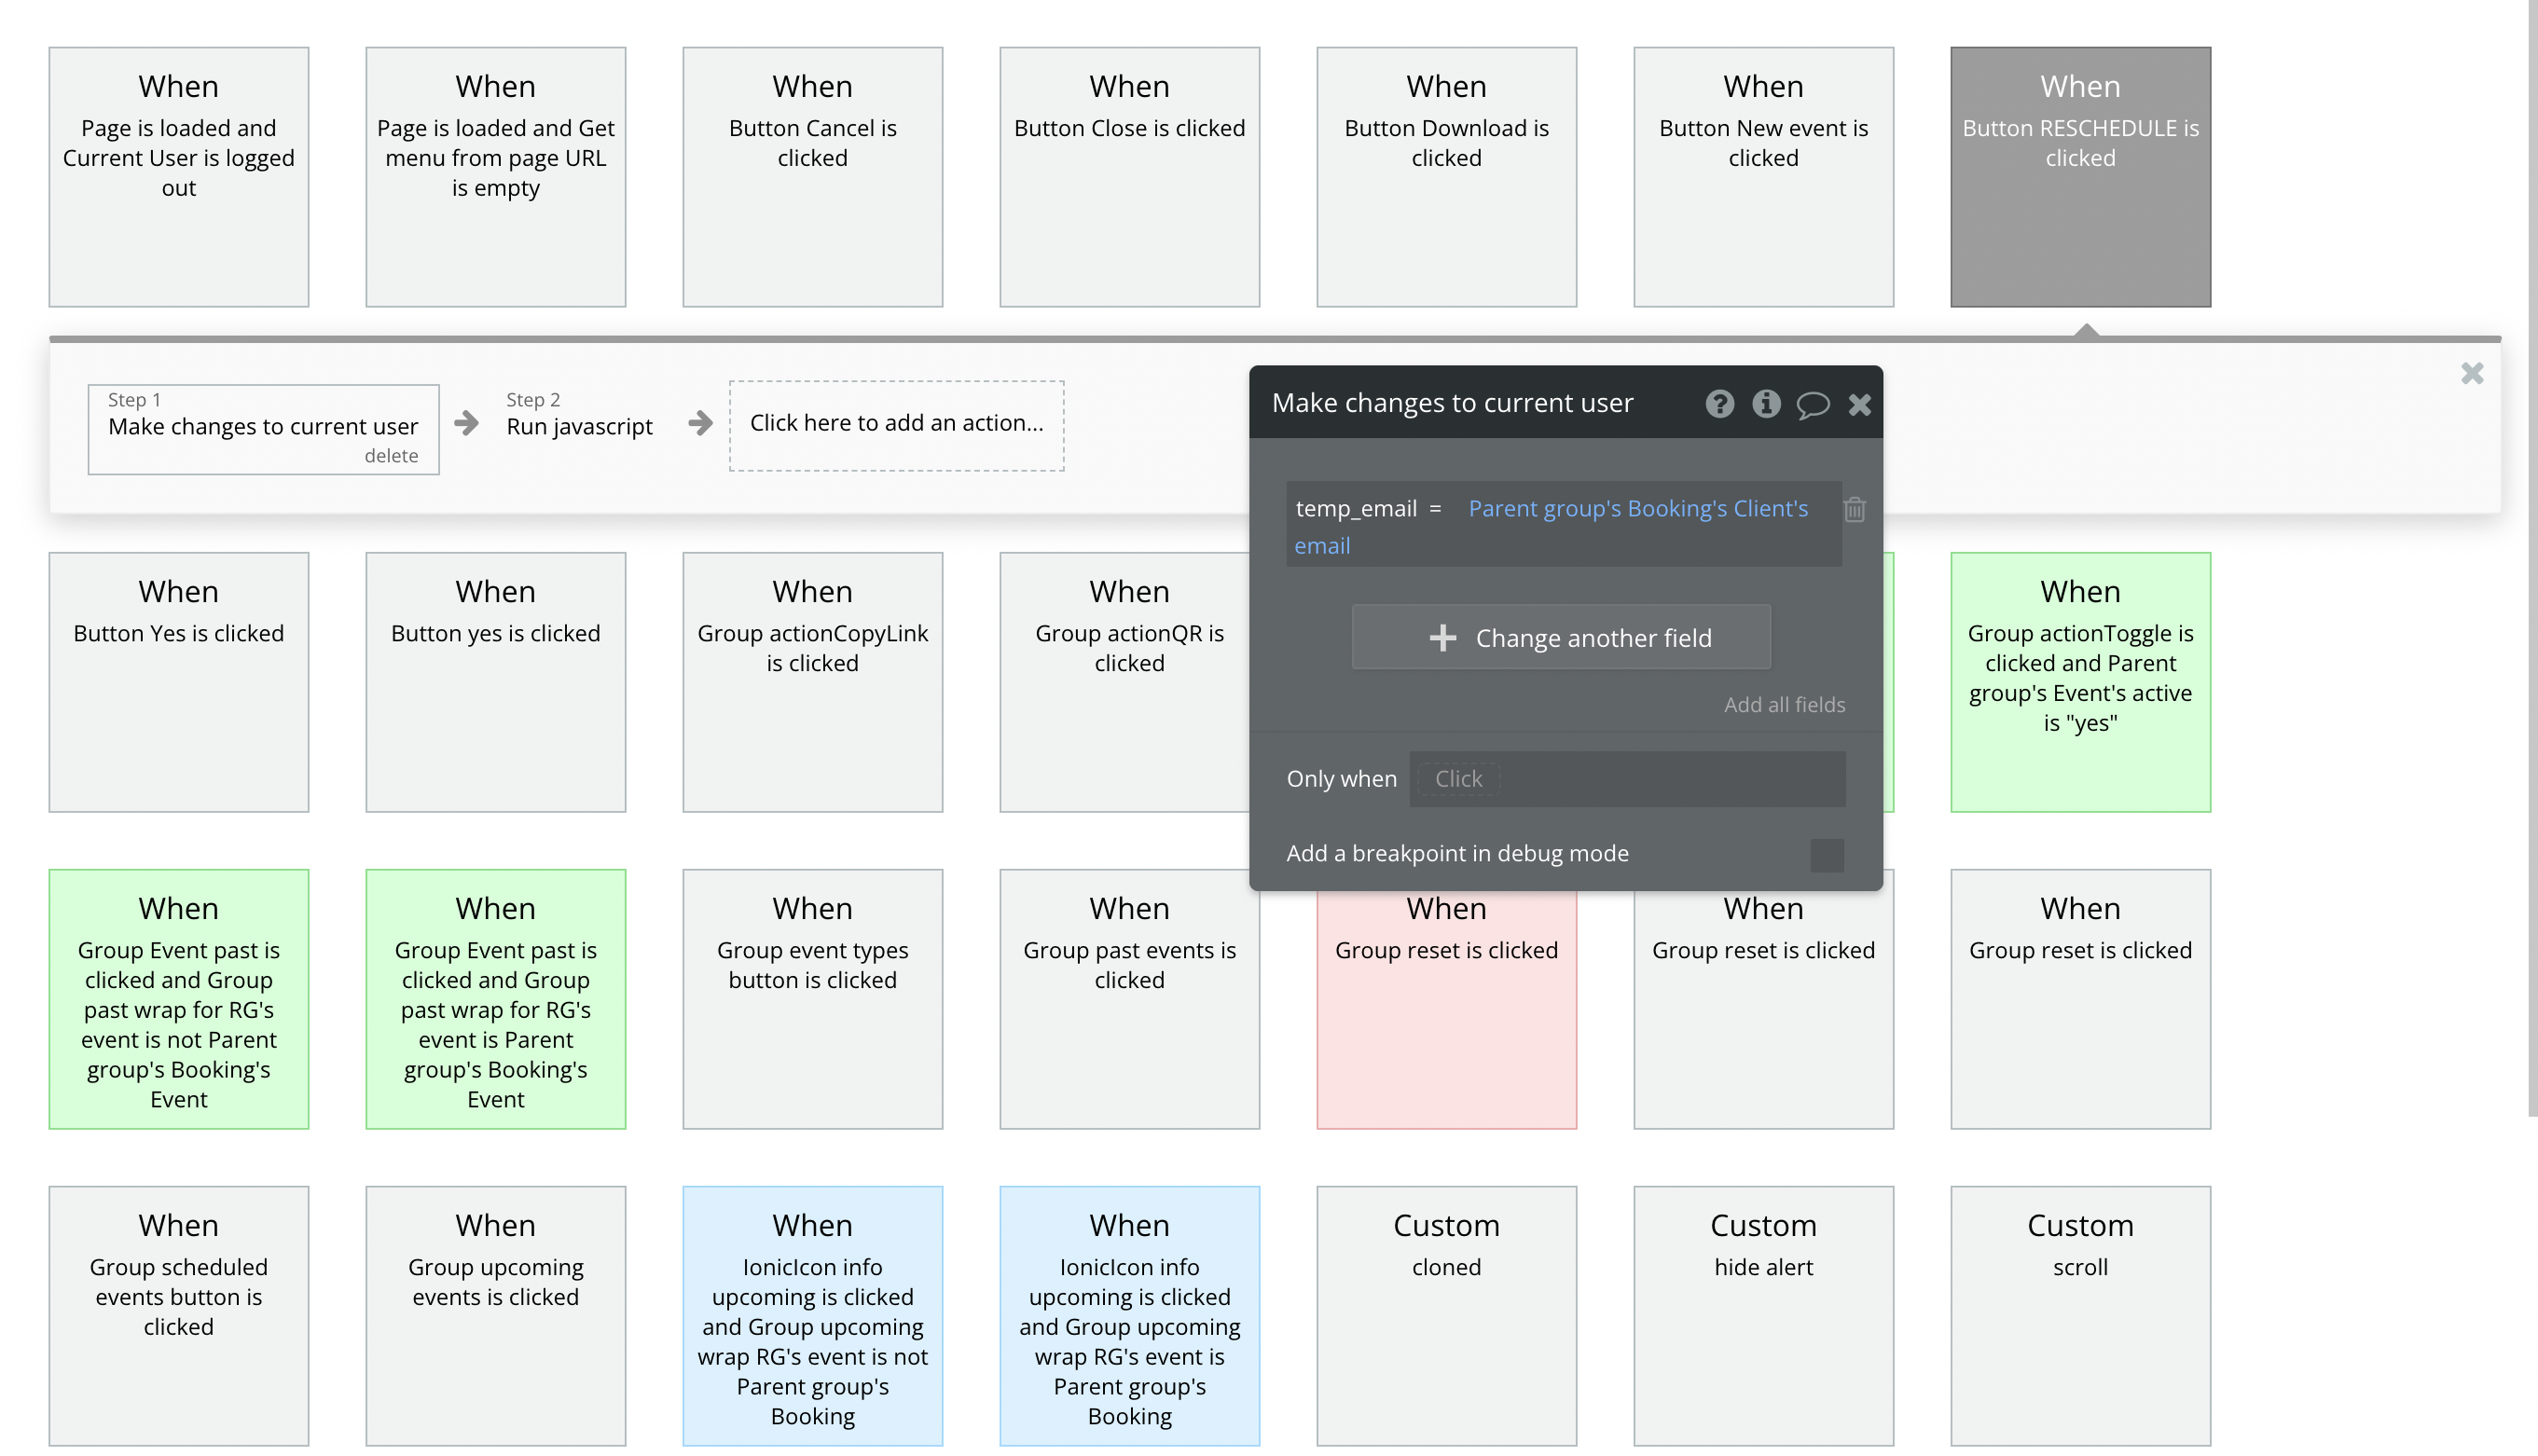
Task: Delete Step 1 Make changes to current user
Action: 391,456
